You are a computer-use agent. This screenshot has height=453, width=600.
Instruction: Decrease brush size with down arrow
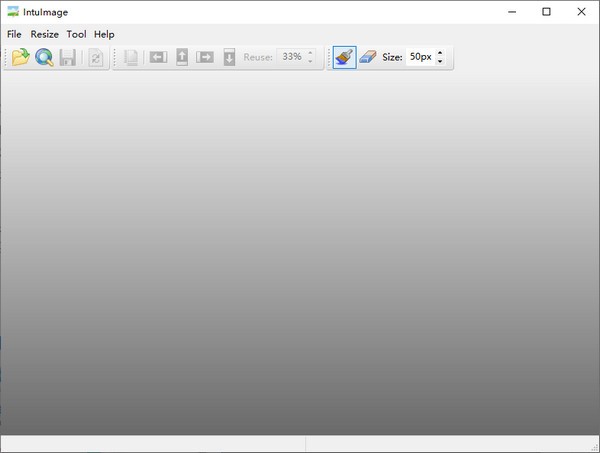[x=440, y=61]
